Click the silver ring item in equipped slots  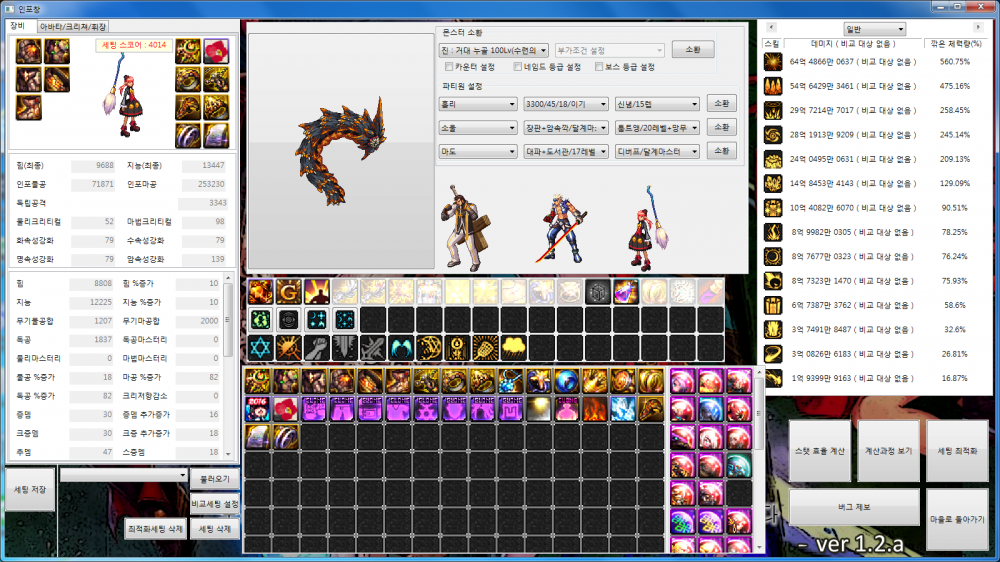[x=188, y=135]
